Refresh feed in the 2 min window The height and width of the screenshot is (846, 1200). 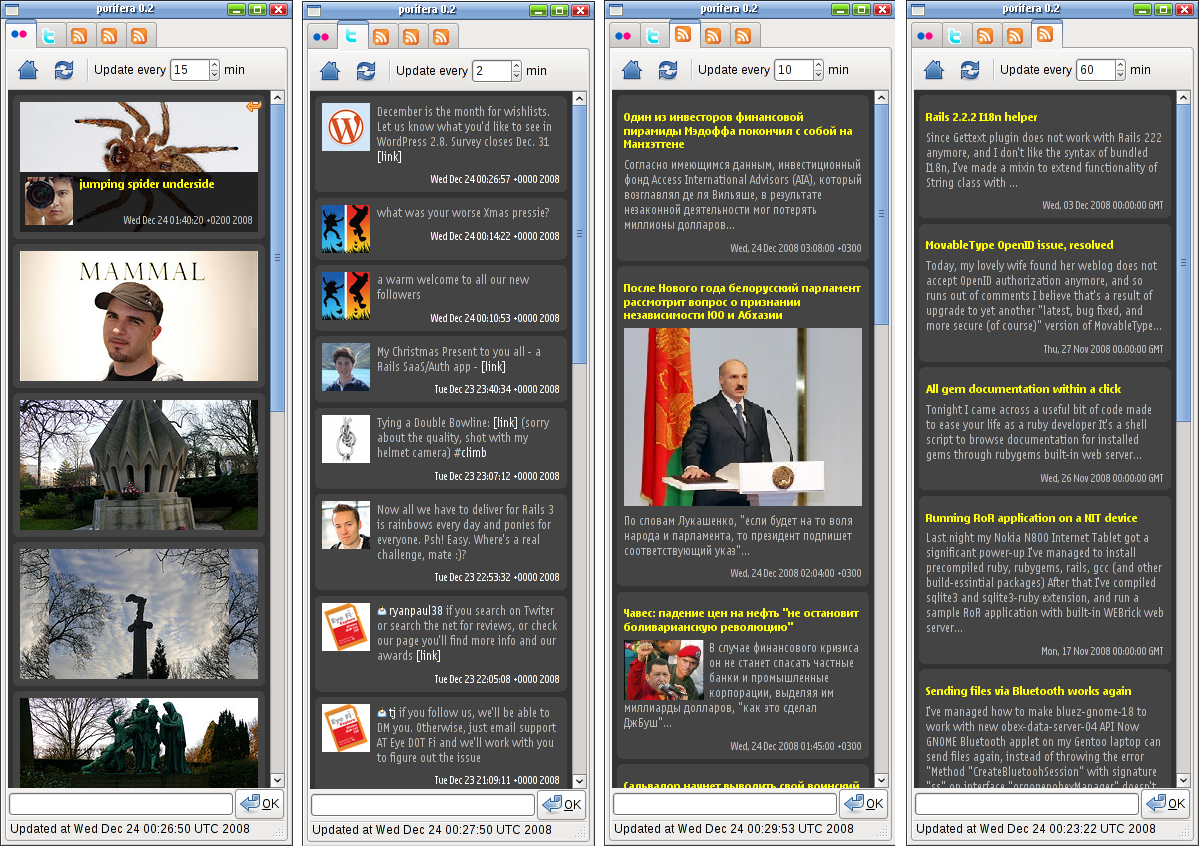tap(366, 70)
